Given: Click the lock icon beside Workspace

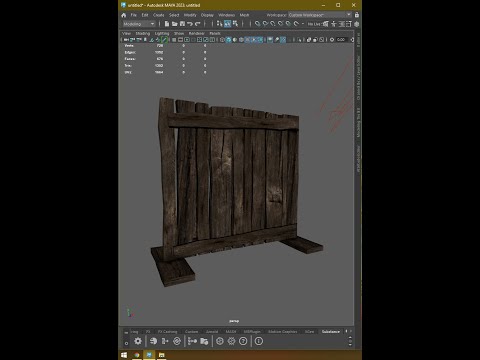Looking at the screenshot, I should 357,15.
